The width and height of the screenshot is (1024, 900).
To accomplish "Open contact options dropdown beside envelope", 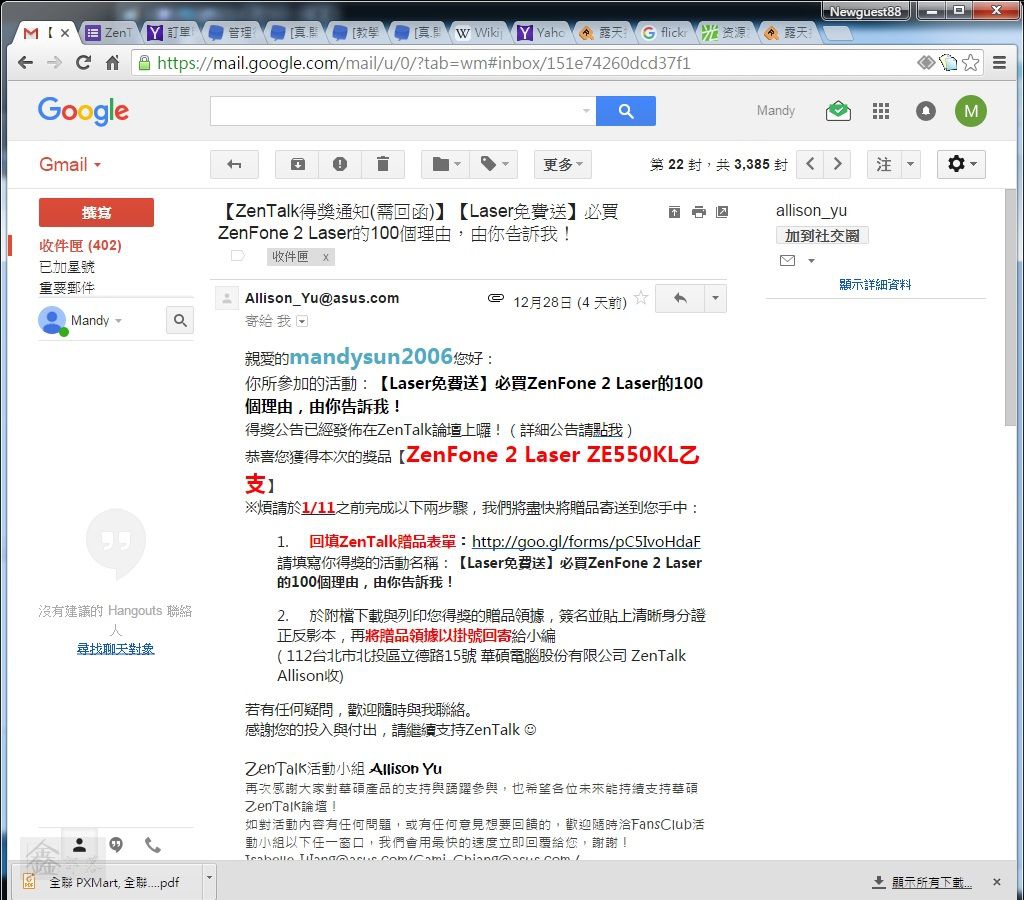I will (x=811, y=261).
